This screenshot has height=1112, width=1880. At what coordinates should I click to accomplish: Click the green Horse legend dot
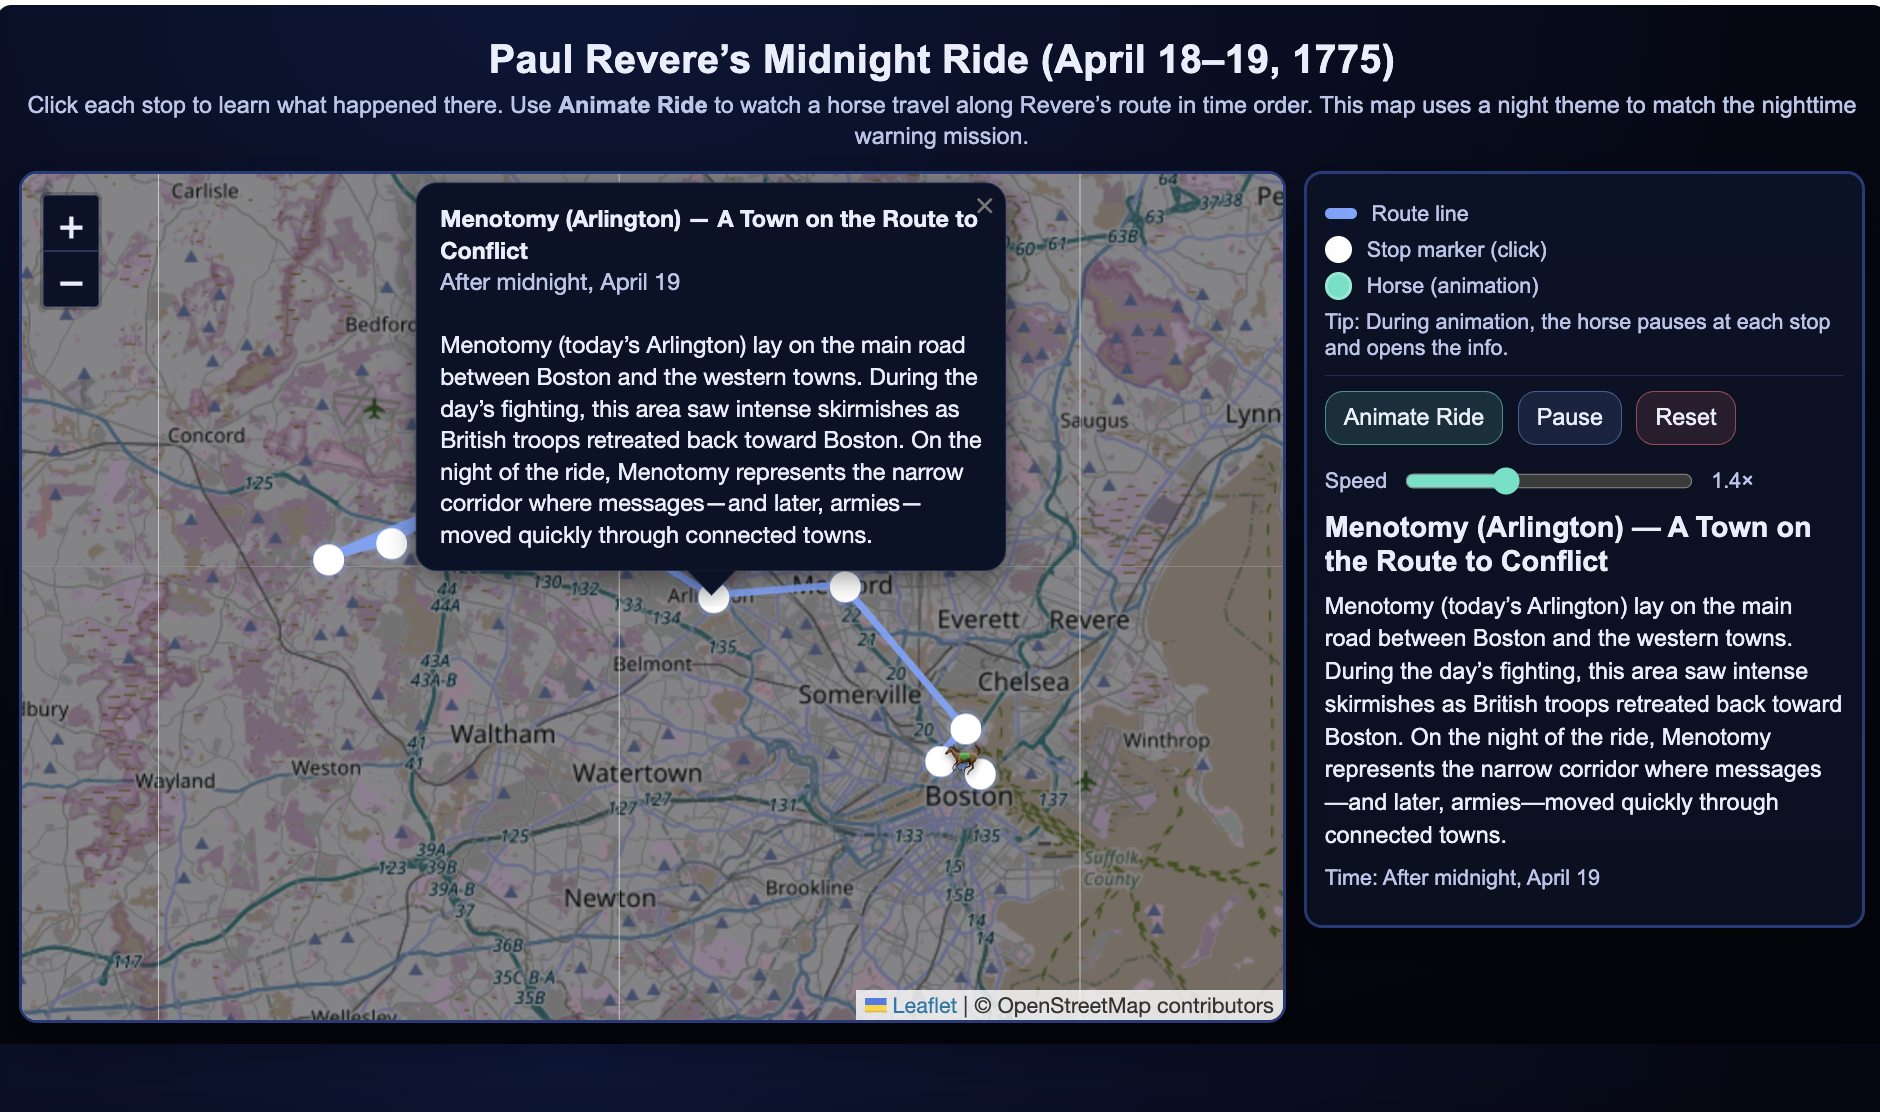(x=1338, y=286)
